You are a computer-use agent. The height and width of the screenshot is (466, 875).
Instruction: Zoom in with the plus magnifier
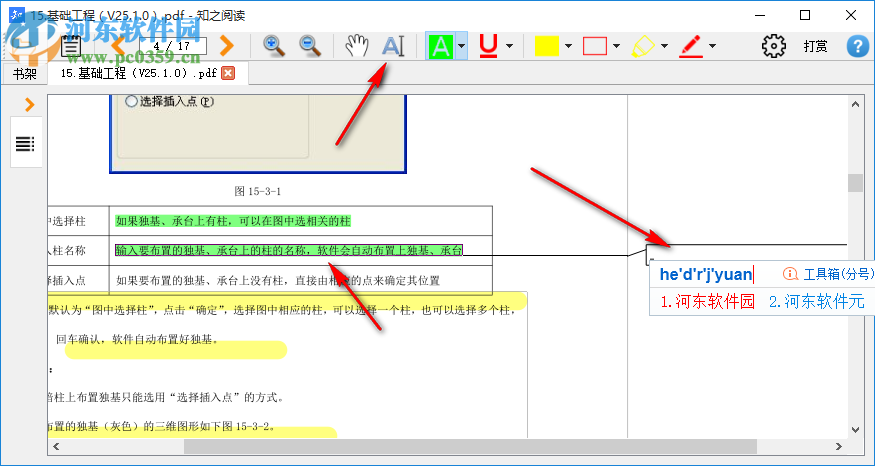coord(274,46)
